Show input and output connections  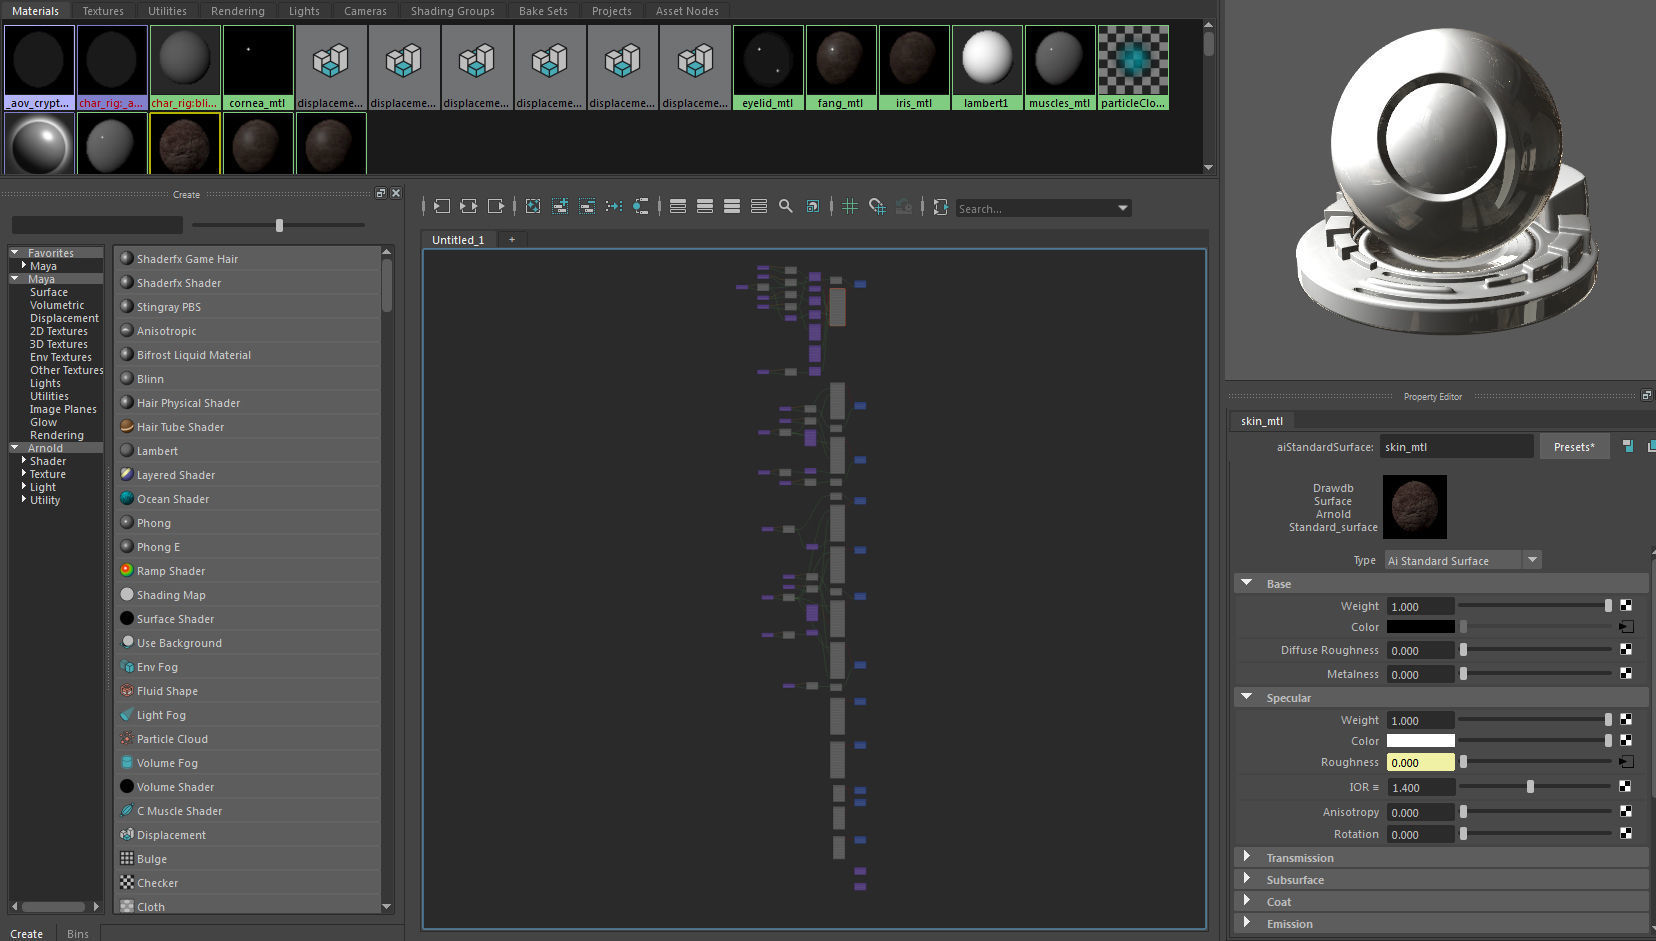pyautogui.click(x=468, y=206)
